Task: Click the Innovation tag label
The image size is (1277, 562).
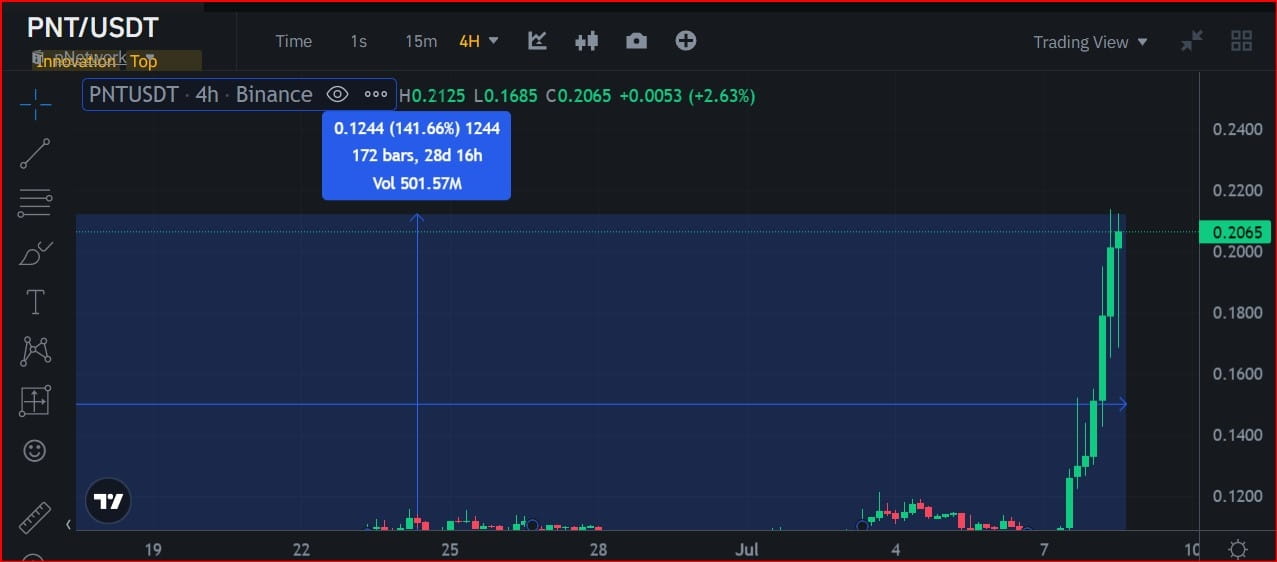Action: (76, 62)
